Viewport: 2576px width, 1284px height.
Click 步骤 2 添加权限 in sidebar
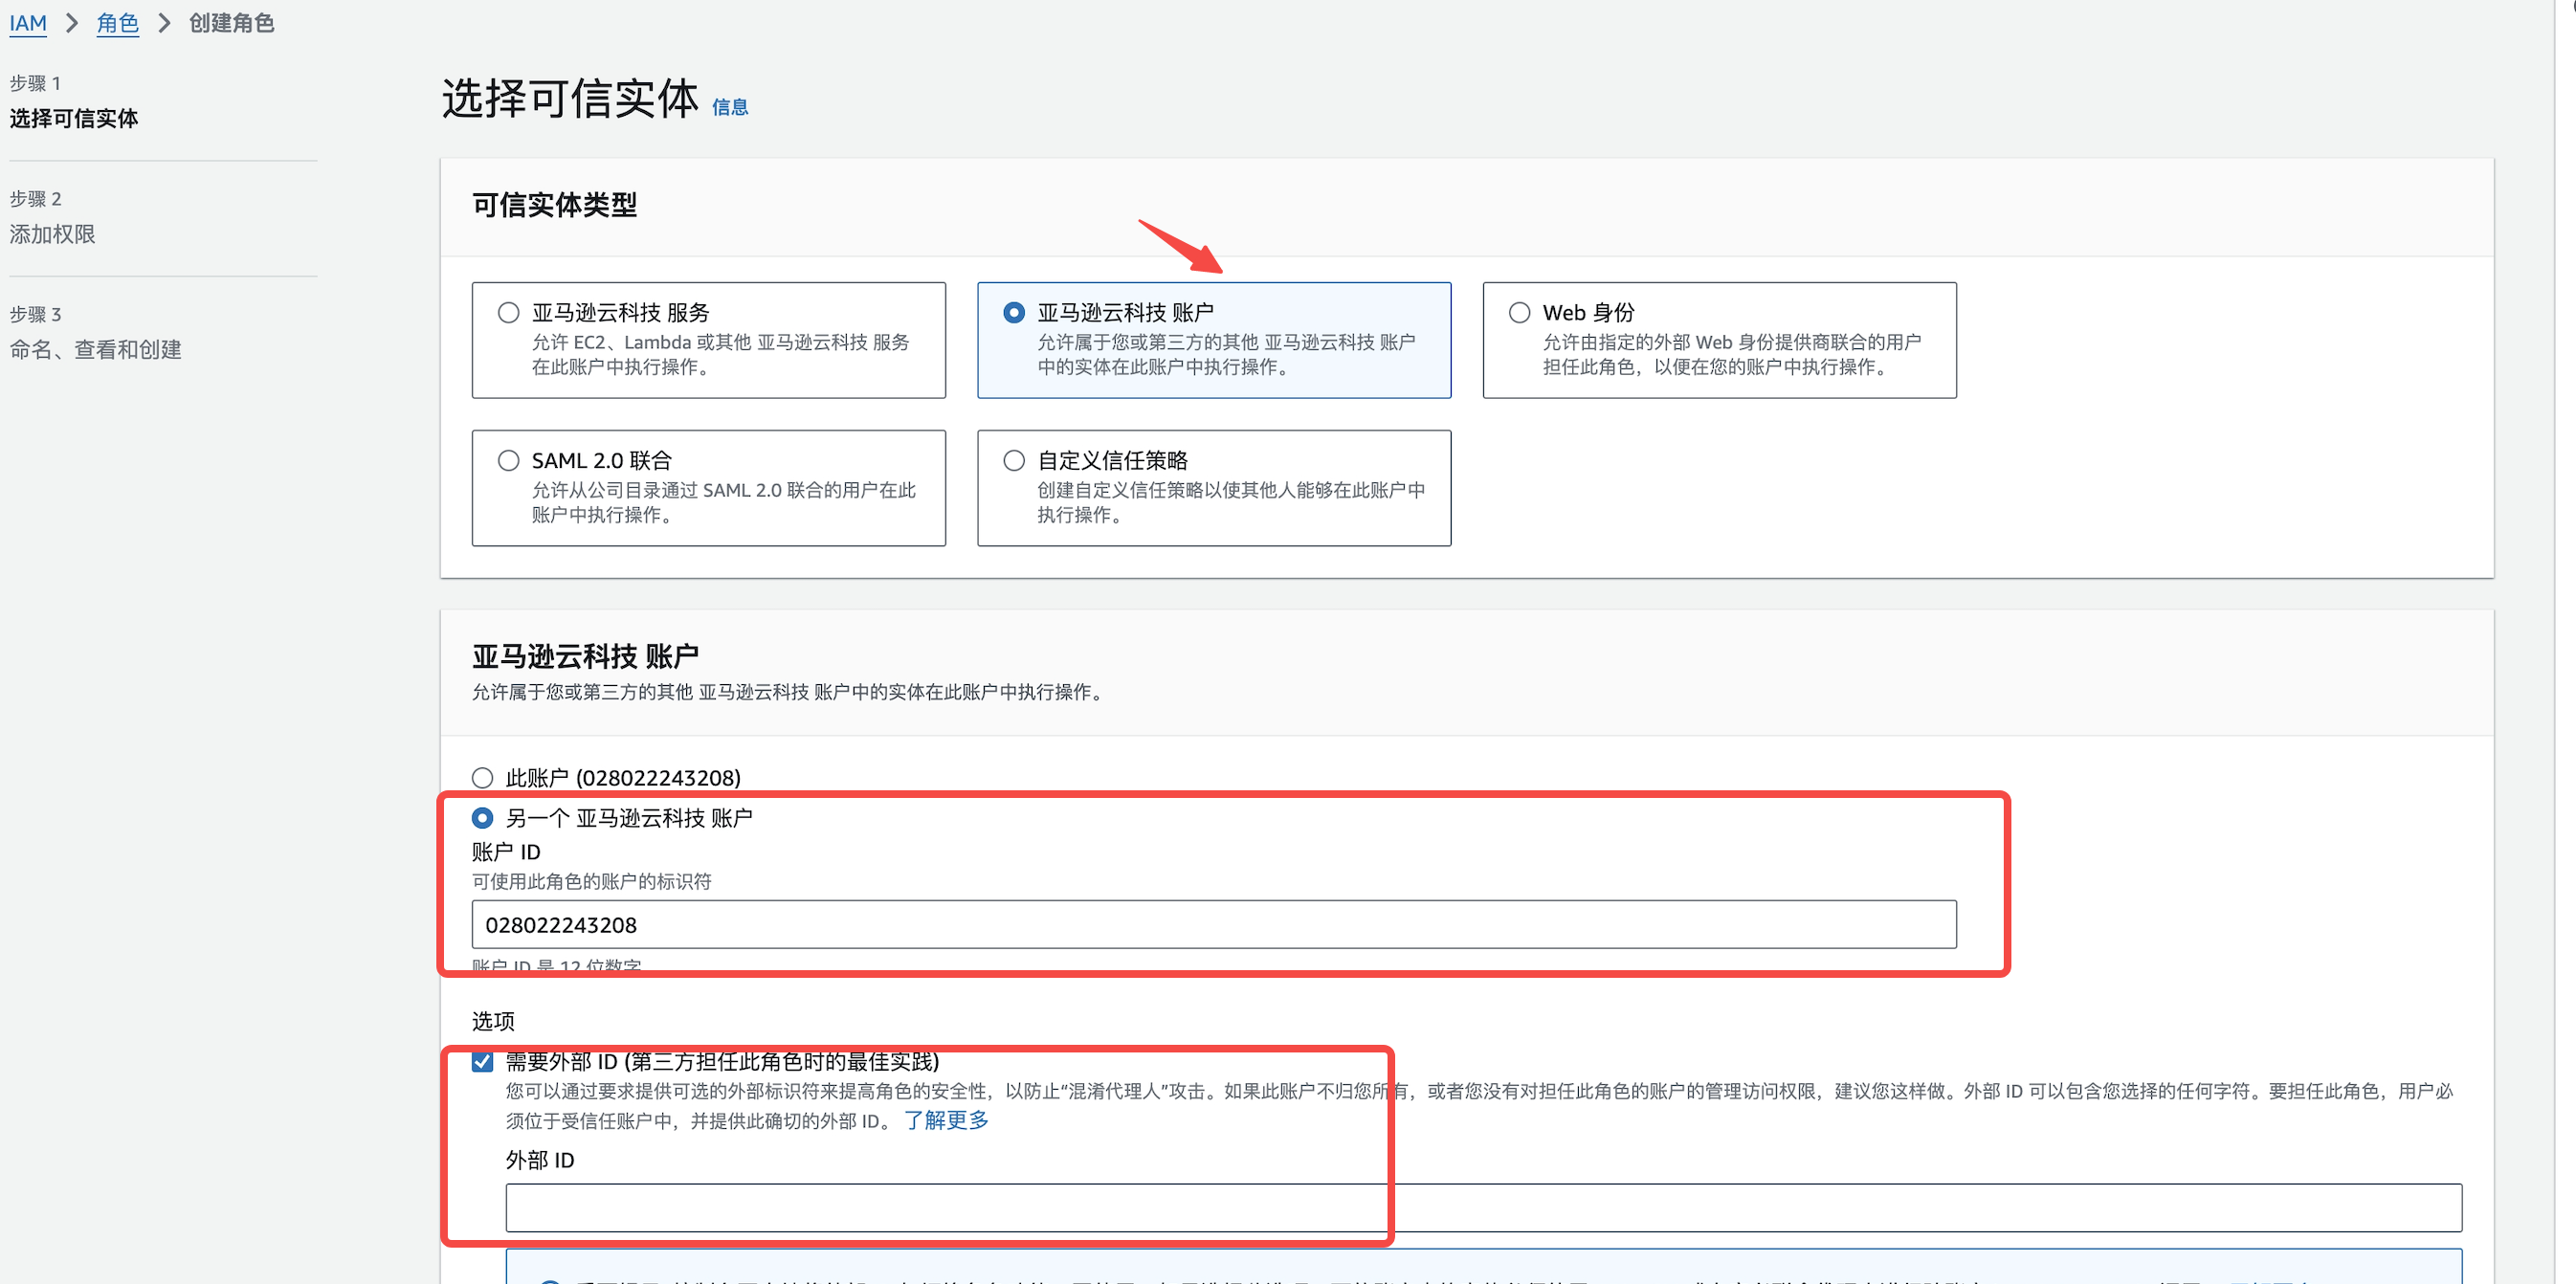pyautogui.click(x=52, y=234)
